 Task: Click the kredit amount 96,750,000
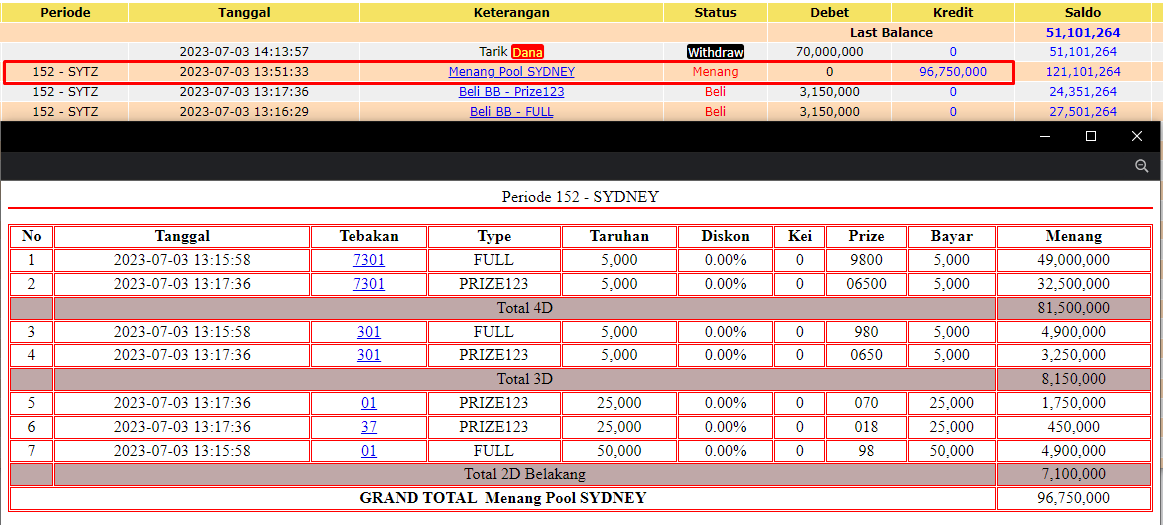pos(952,72)
